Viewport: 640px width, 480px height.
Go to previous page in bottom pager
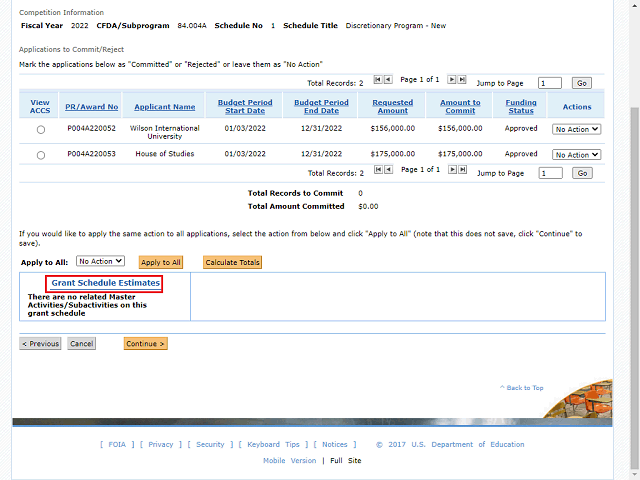tap(389, 169)
